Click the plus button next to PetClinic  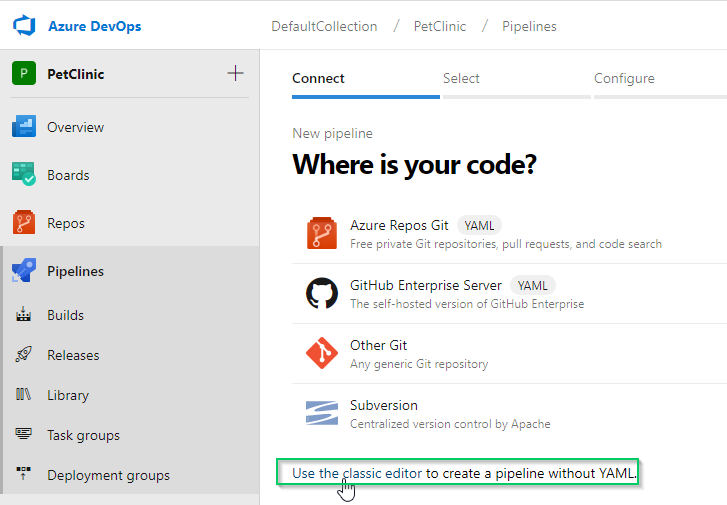(x=235, y=73)
